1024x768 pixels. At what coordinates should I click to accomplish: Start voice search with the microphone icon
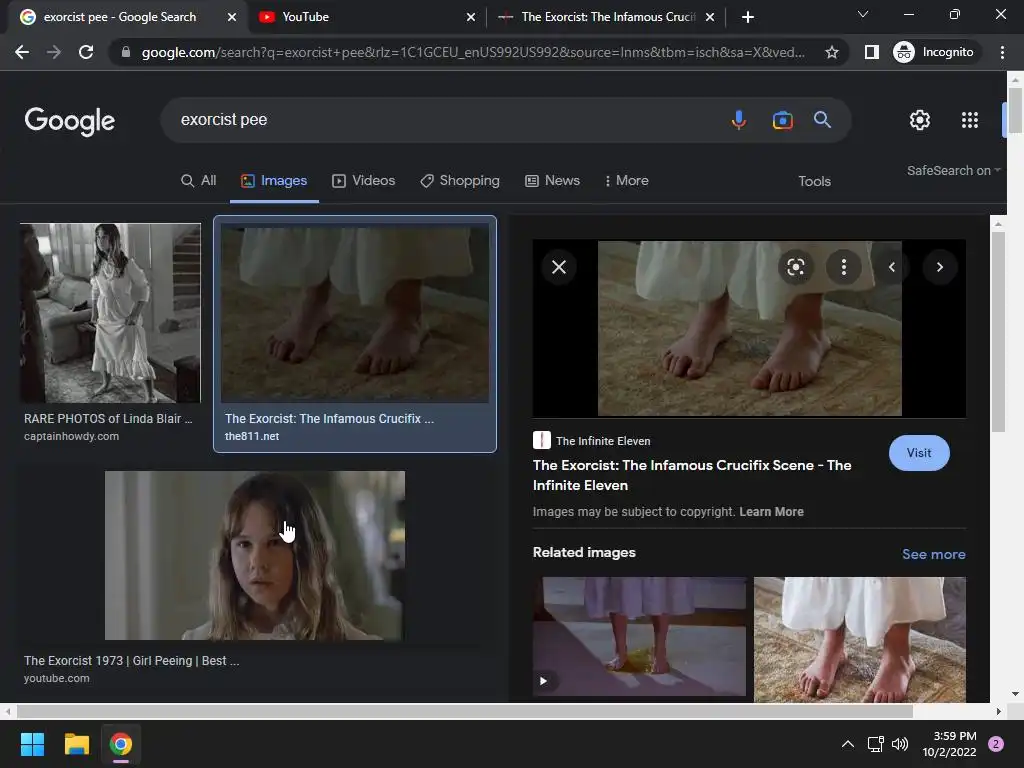(x=739, y=120)
